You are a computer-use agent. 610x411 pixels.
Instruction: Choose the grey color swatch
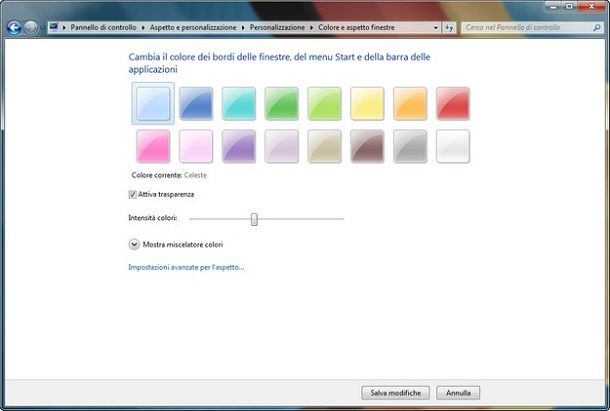click(410, 146)
